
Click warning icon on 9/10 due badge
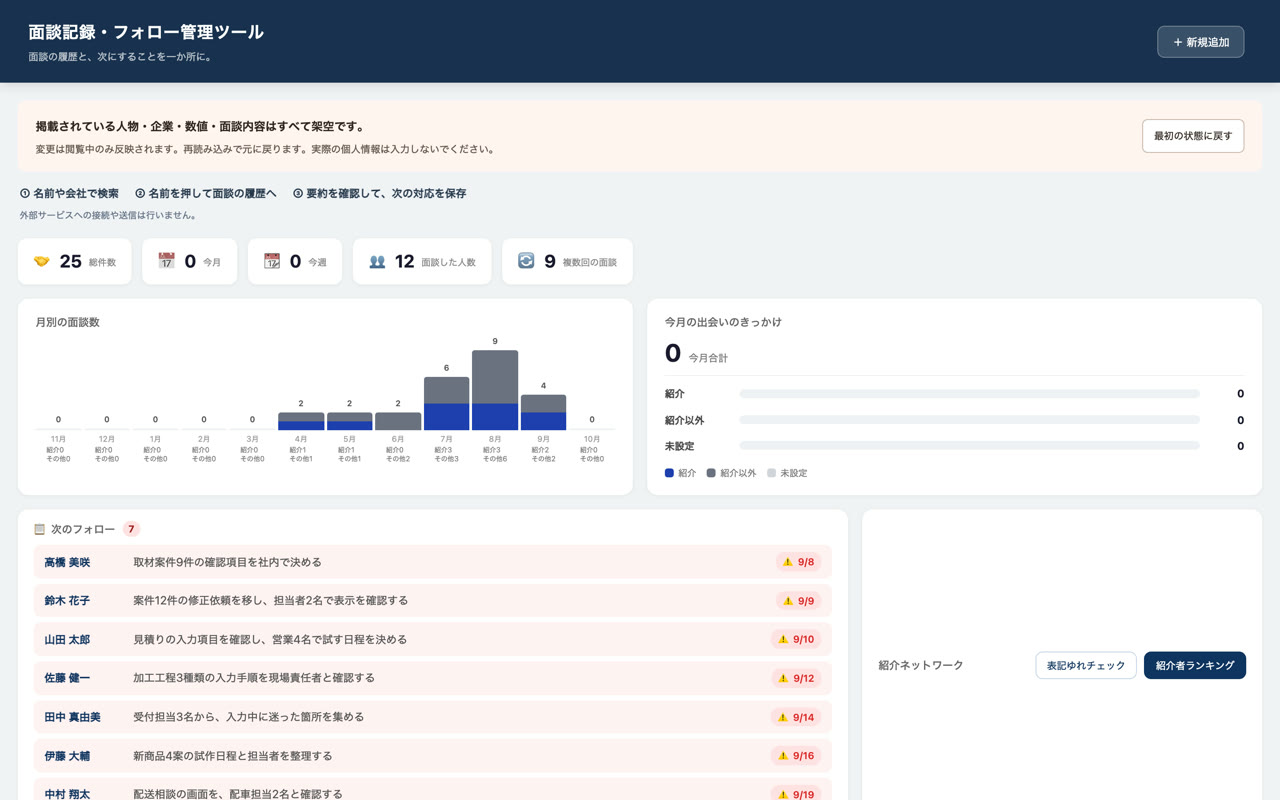pyautogui.click(x=782, y=639)
